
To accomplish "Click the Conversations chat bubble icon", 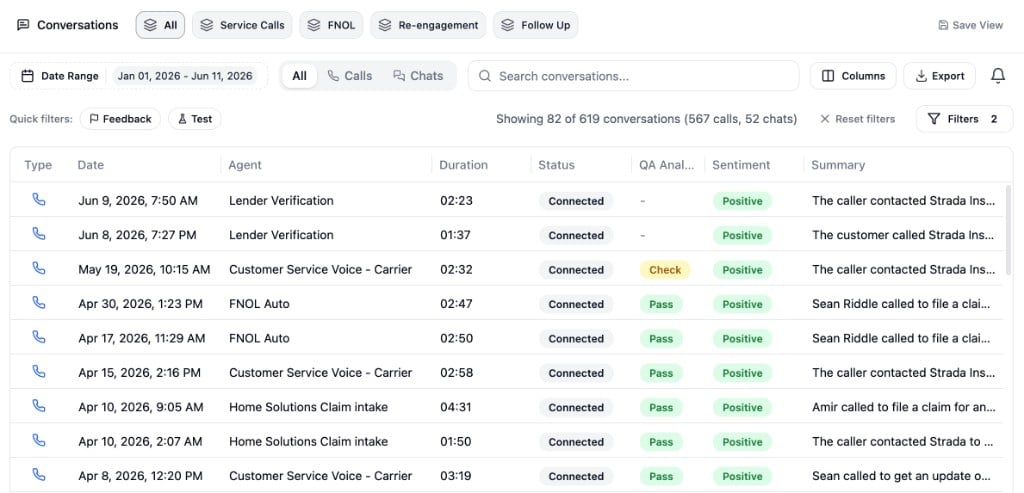I will click(23, 25).
